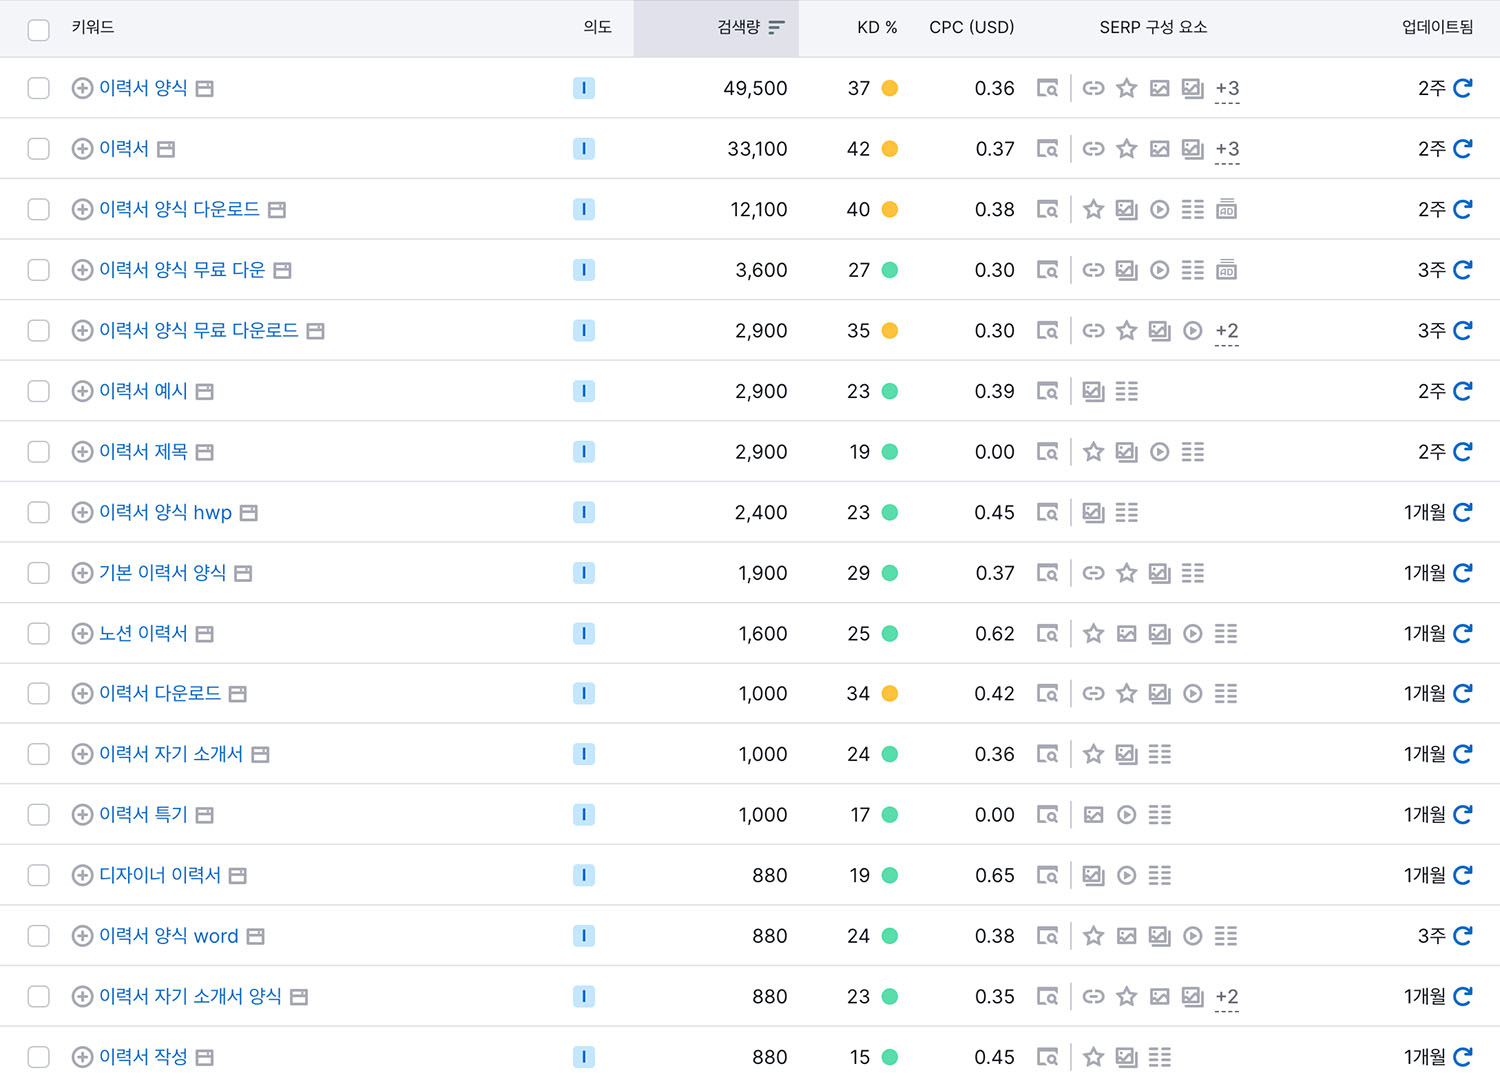Refresh metrics for 이력서 예시 row

click(x=1462, y=391)
